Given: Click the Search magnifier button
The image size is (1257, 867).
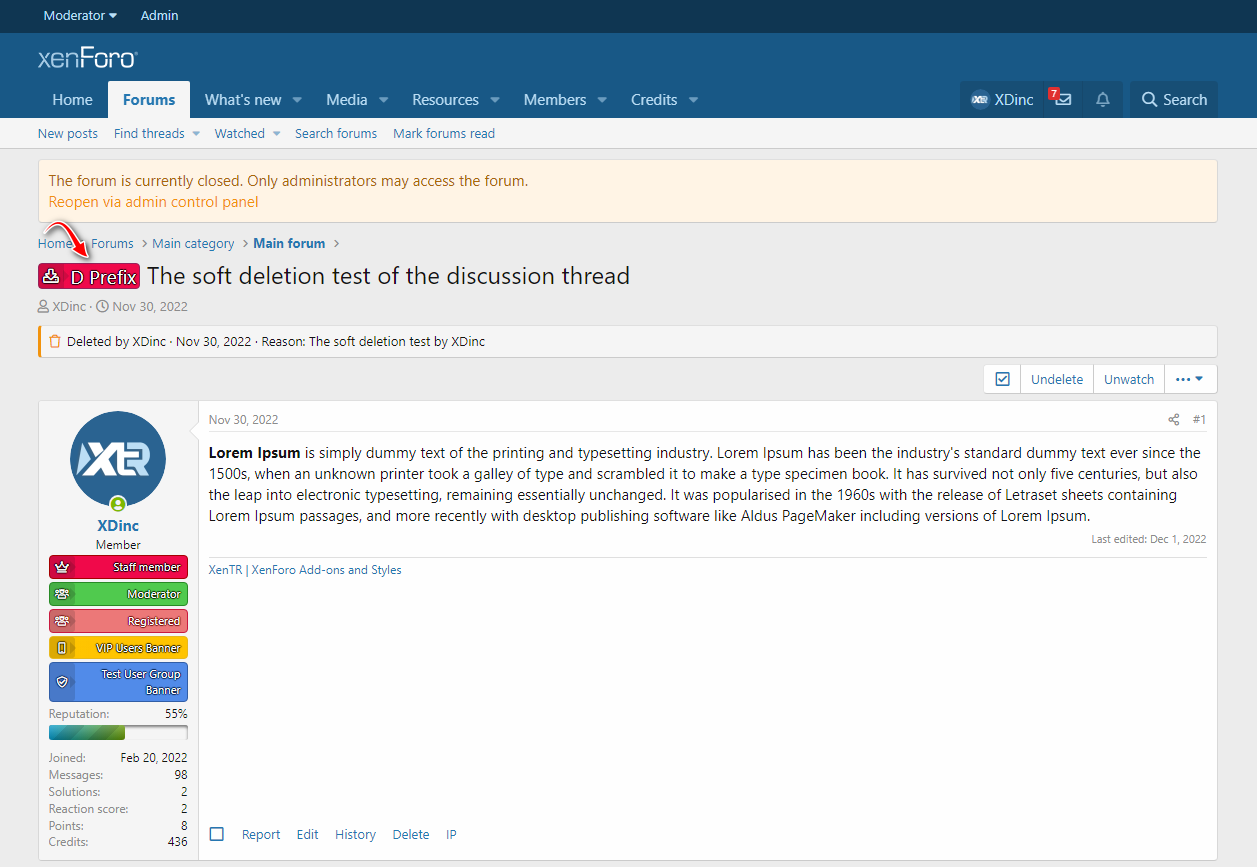Looking at the screenshot, I should pos(1174,100).
